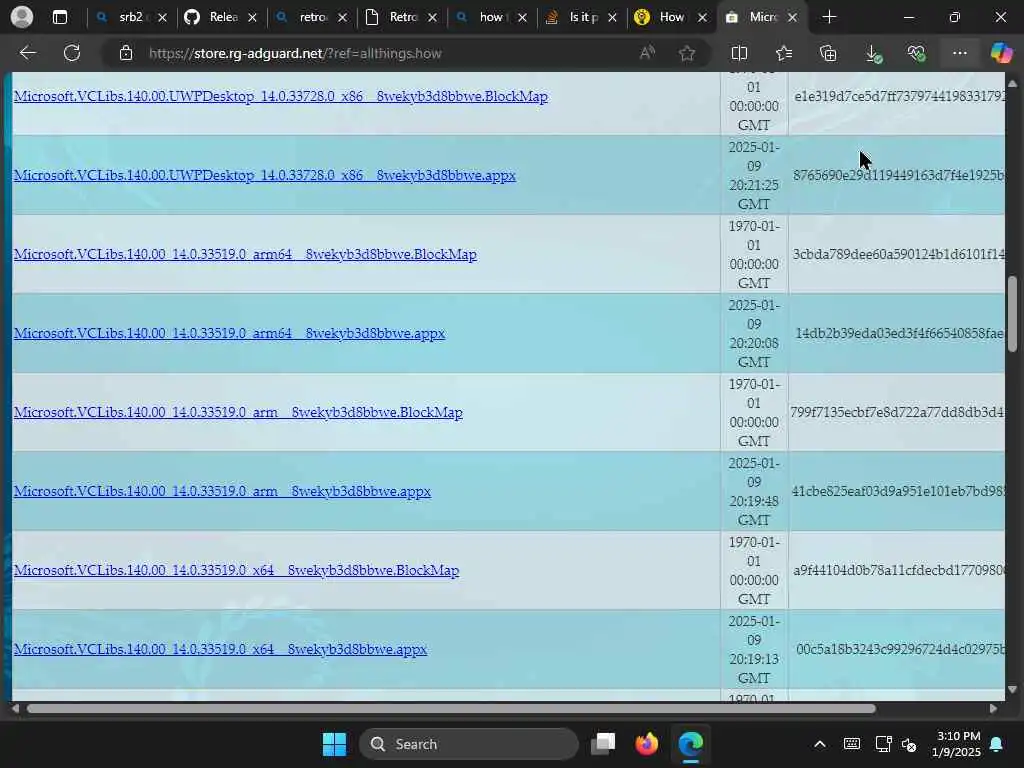1024x768 pixels.
Task: Download VCLibs 14.0.33519.0 x64 BlockMap link
Action: pos(236,571)
